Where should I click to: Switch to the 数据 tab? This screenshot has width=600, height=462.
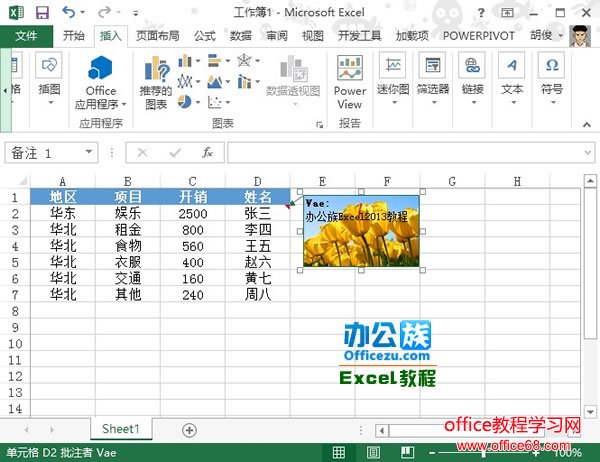(x=240, y=36)
